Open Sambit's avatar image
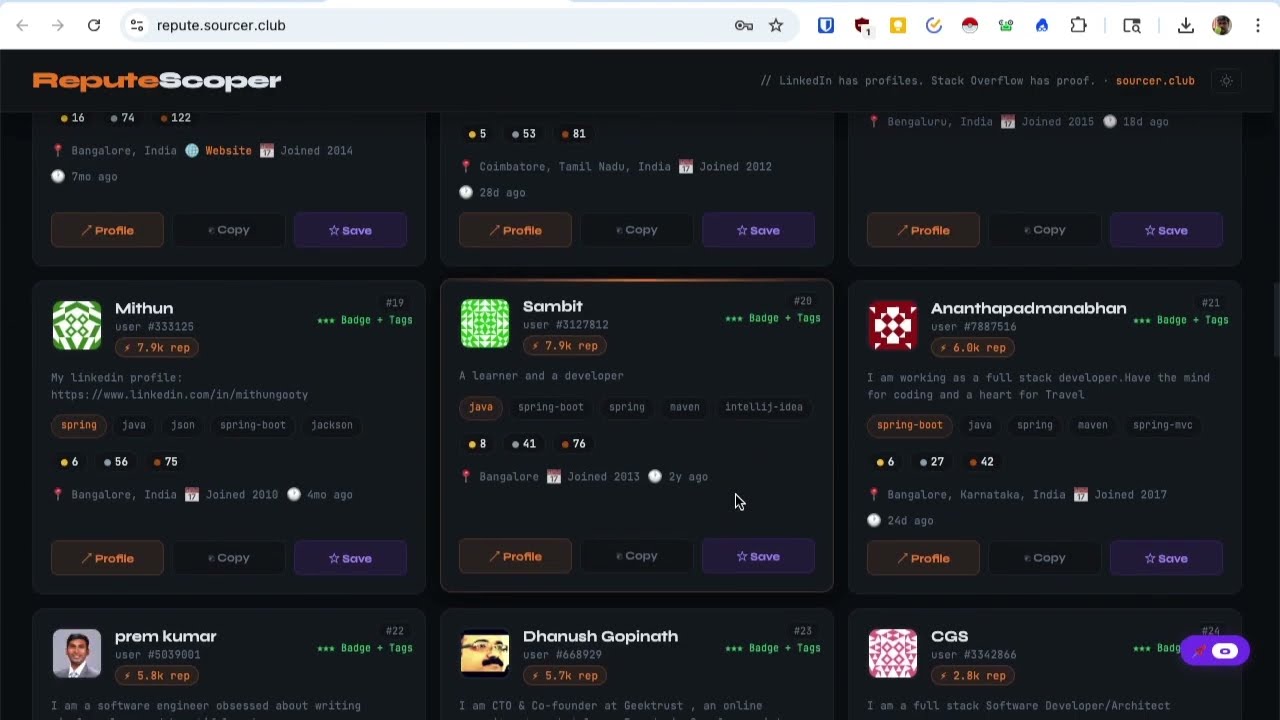 (485, 323)
